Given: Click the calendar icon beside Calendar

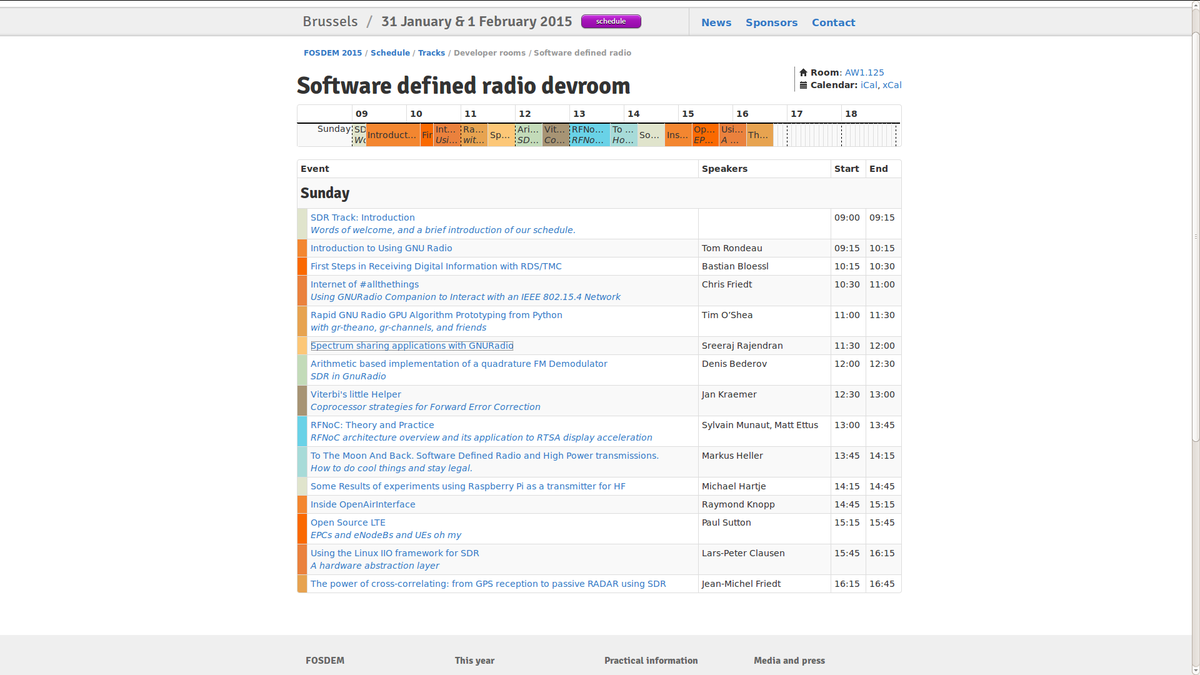Looking at the screenshot, I should pyautogui.click(x=803, y=85).
